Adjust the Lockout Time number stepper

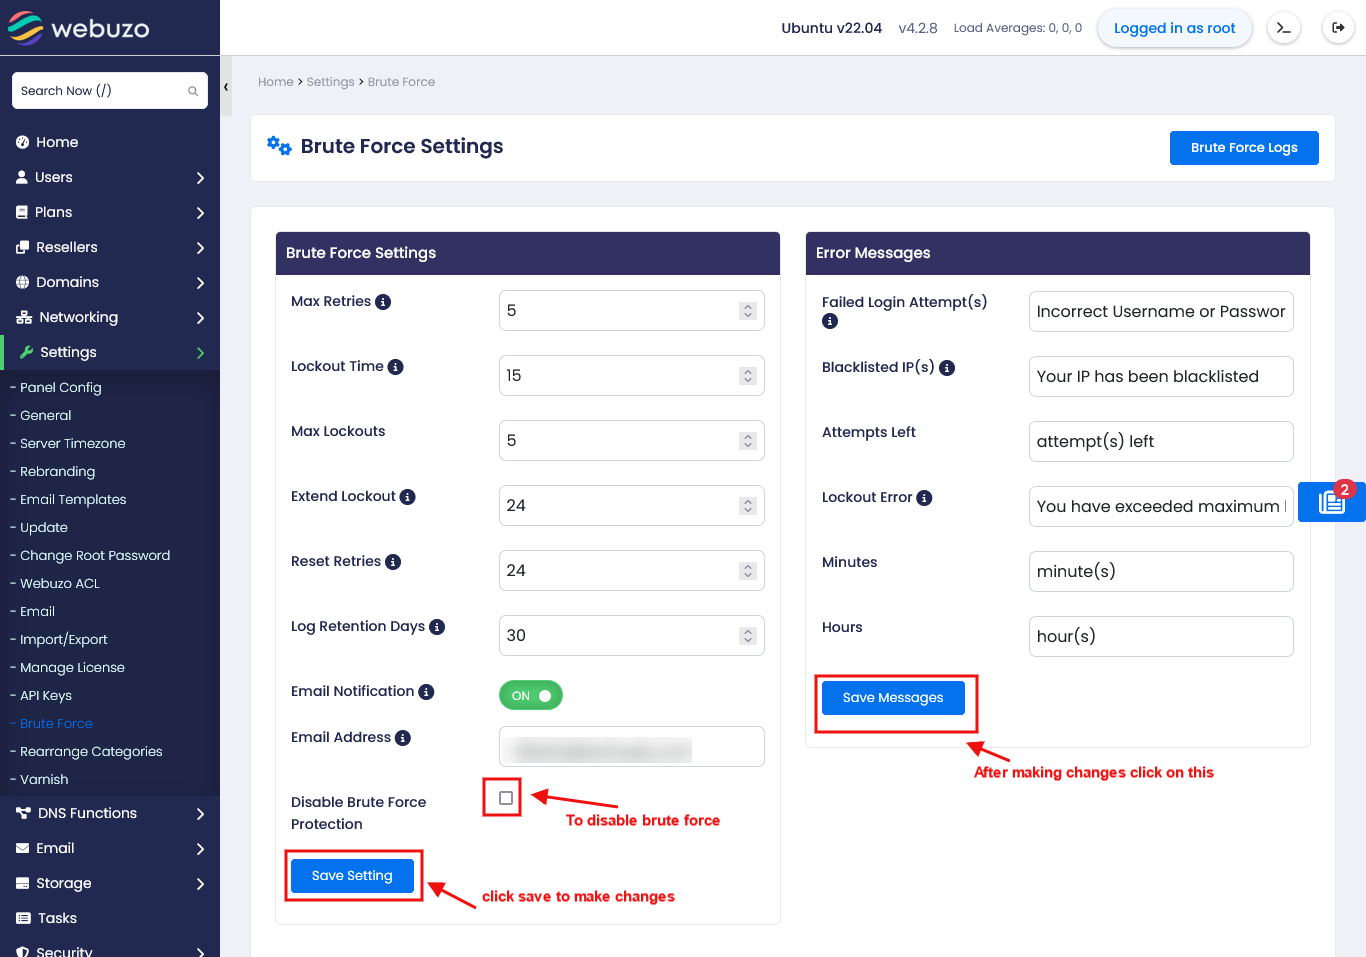748,376
